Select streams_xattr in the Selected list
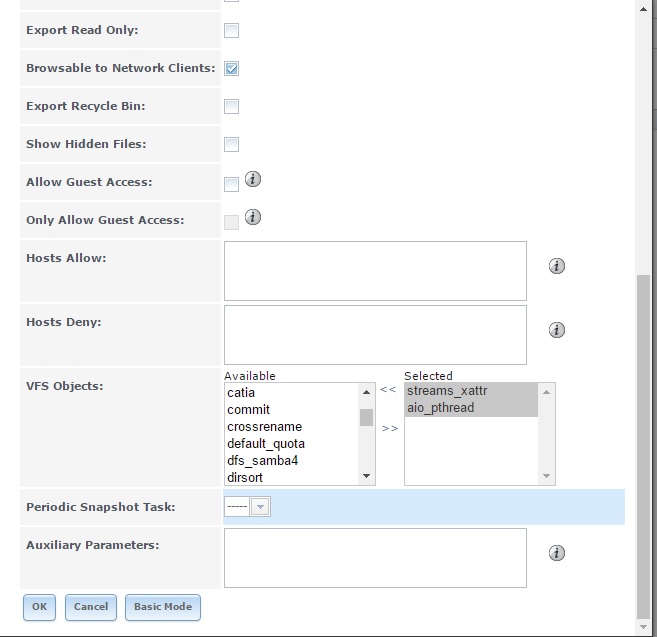The width and height of the screenshot is (657, 637). 447,391
